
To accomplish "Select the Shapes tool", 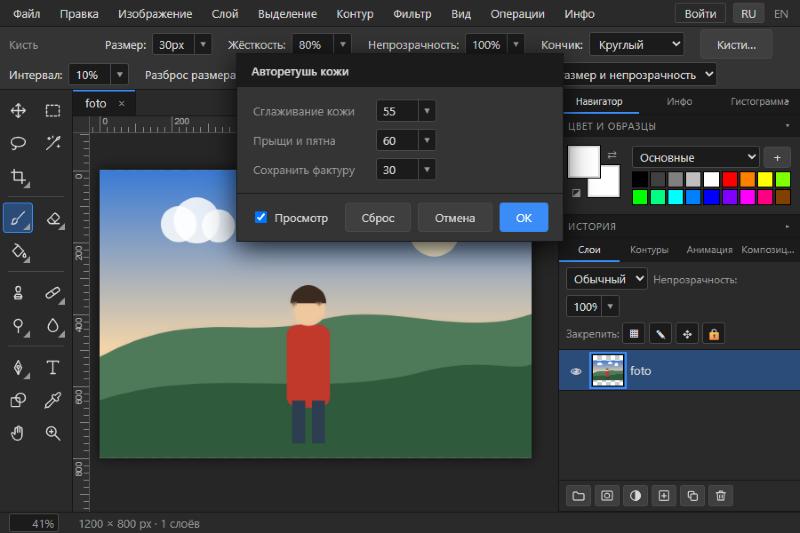I will pos(18,400).
